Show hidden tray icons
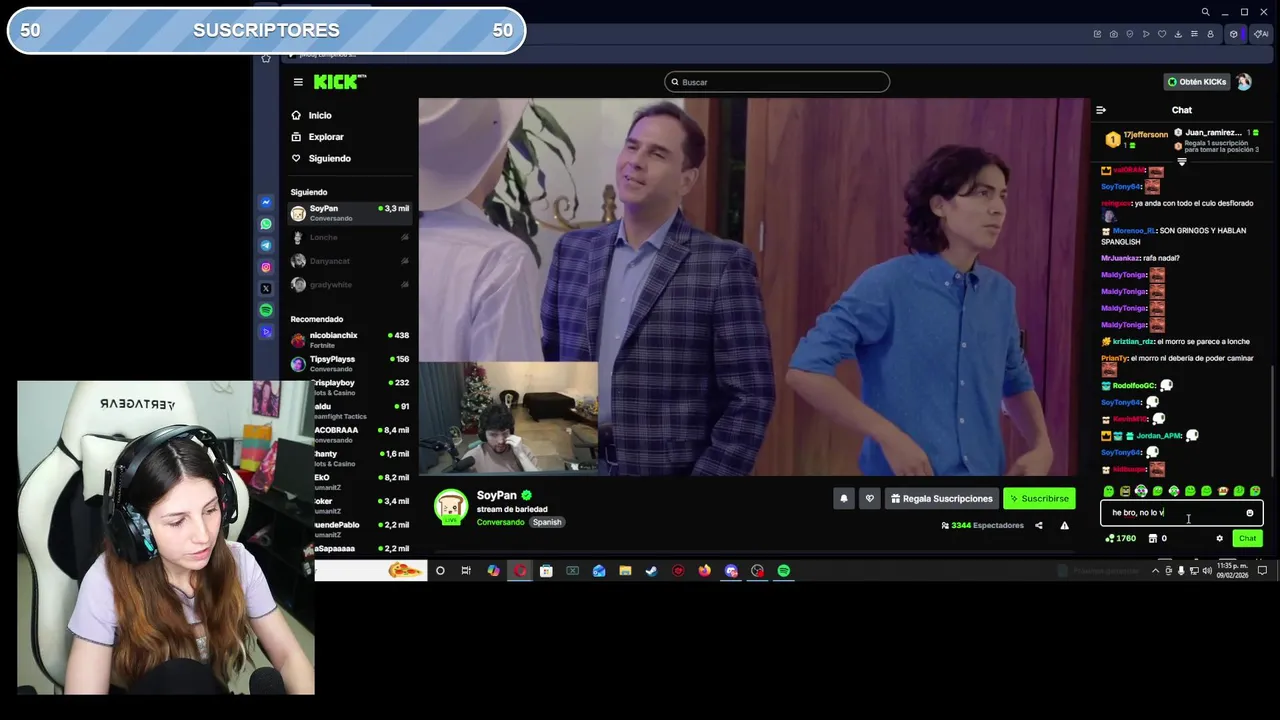The width and height of the screenshot is (1280, 720). click(x=1155, y=571)
